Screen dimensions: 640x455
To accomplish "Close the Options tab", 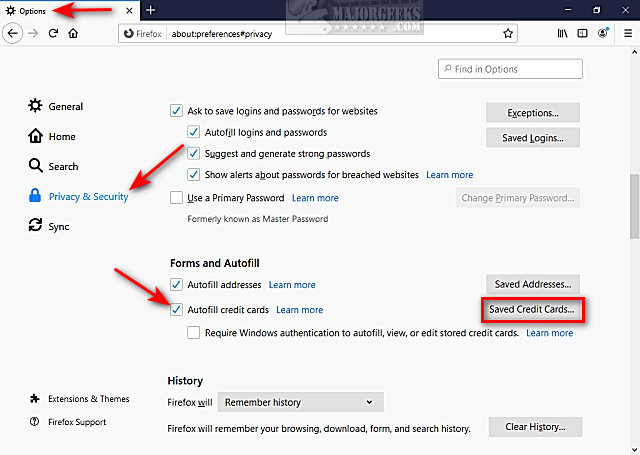I will pos(129,11).
